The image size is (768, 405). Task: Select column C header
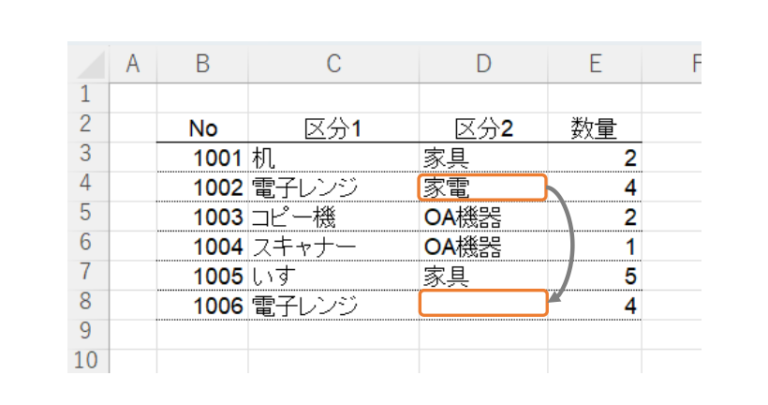pos(333,64)
